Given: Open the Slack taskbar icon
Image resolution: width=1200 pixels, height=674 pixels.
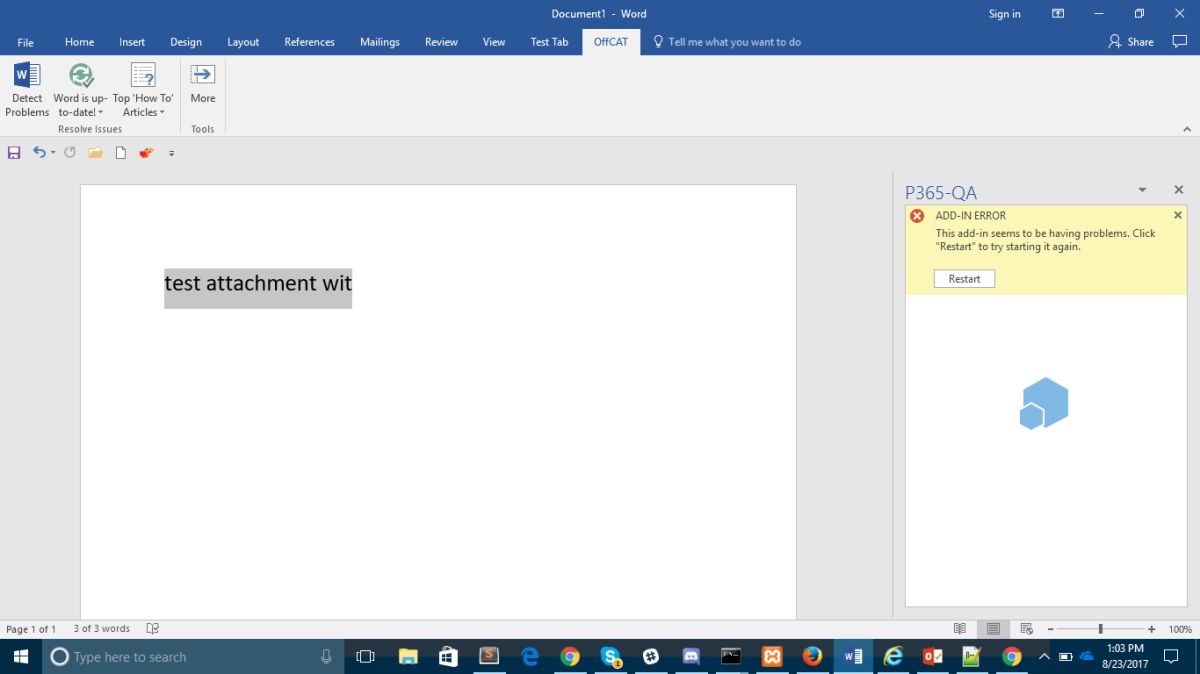Looking at the screenshot, I should [x=651, y=657].
